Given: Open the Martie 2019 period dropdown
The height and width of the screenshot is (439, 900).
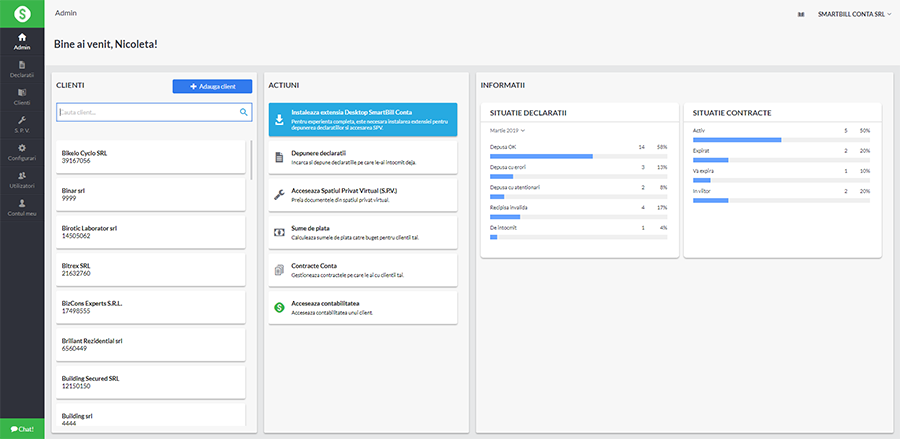Looking at the screenshot, I should [508, 130].
